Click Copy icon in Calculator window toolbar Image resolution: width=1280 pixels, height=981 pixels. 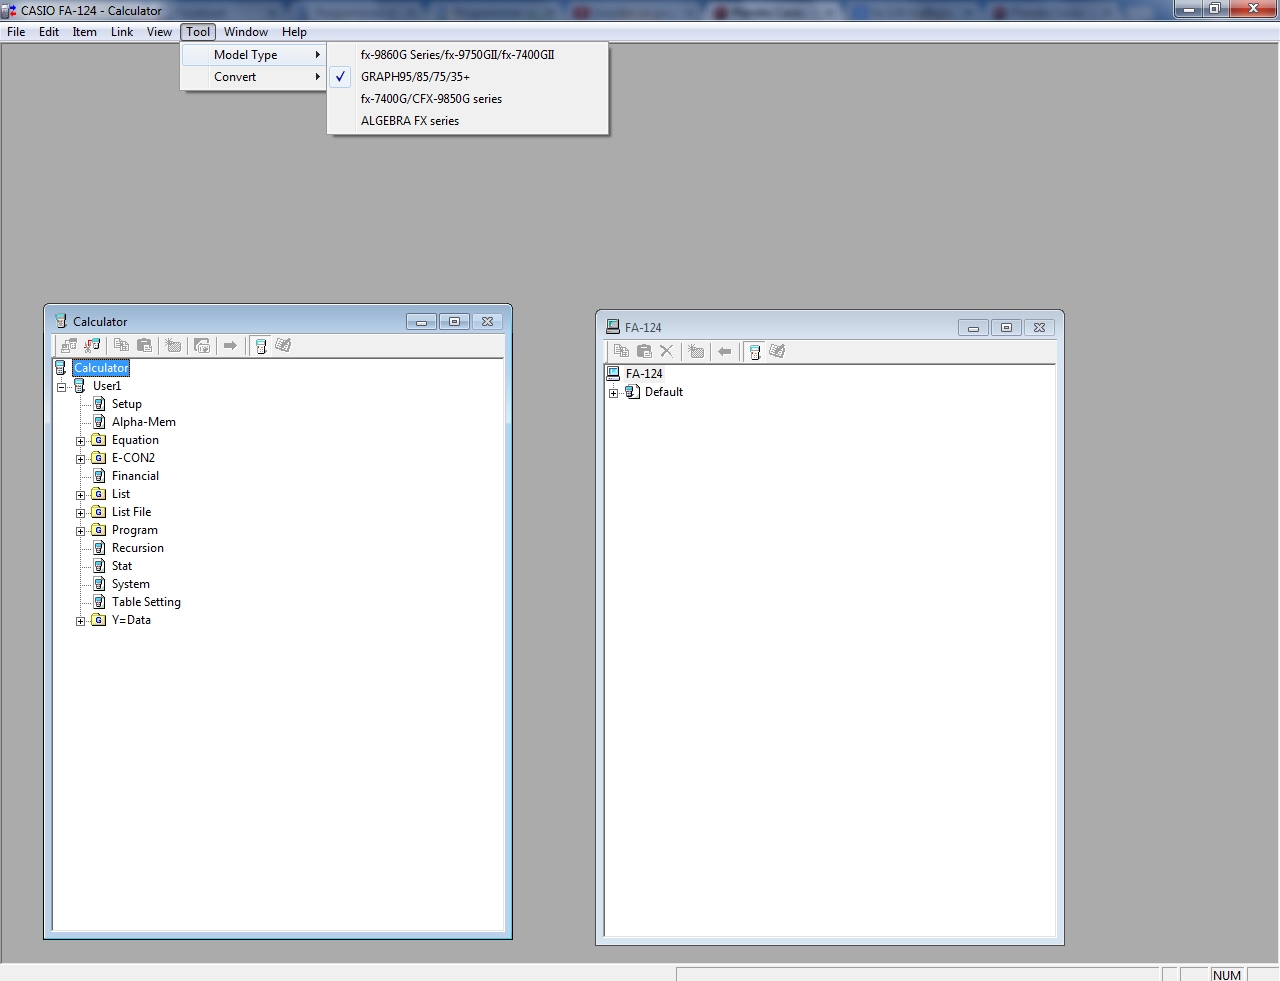click(121, 345)
